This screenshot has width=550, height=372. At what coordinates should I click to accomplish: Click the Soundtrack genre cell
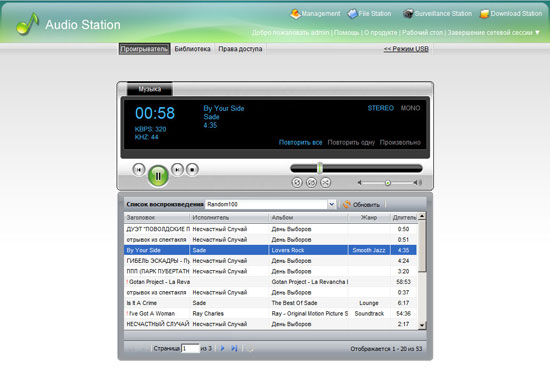point(369,313)
